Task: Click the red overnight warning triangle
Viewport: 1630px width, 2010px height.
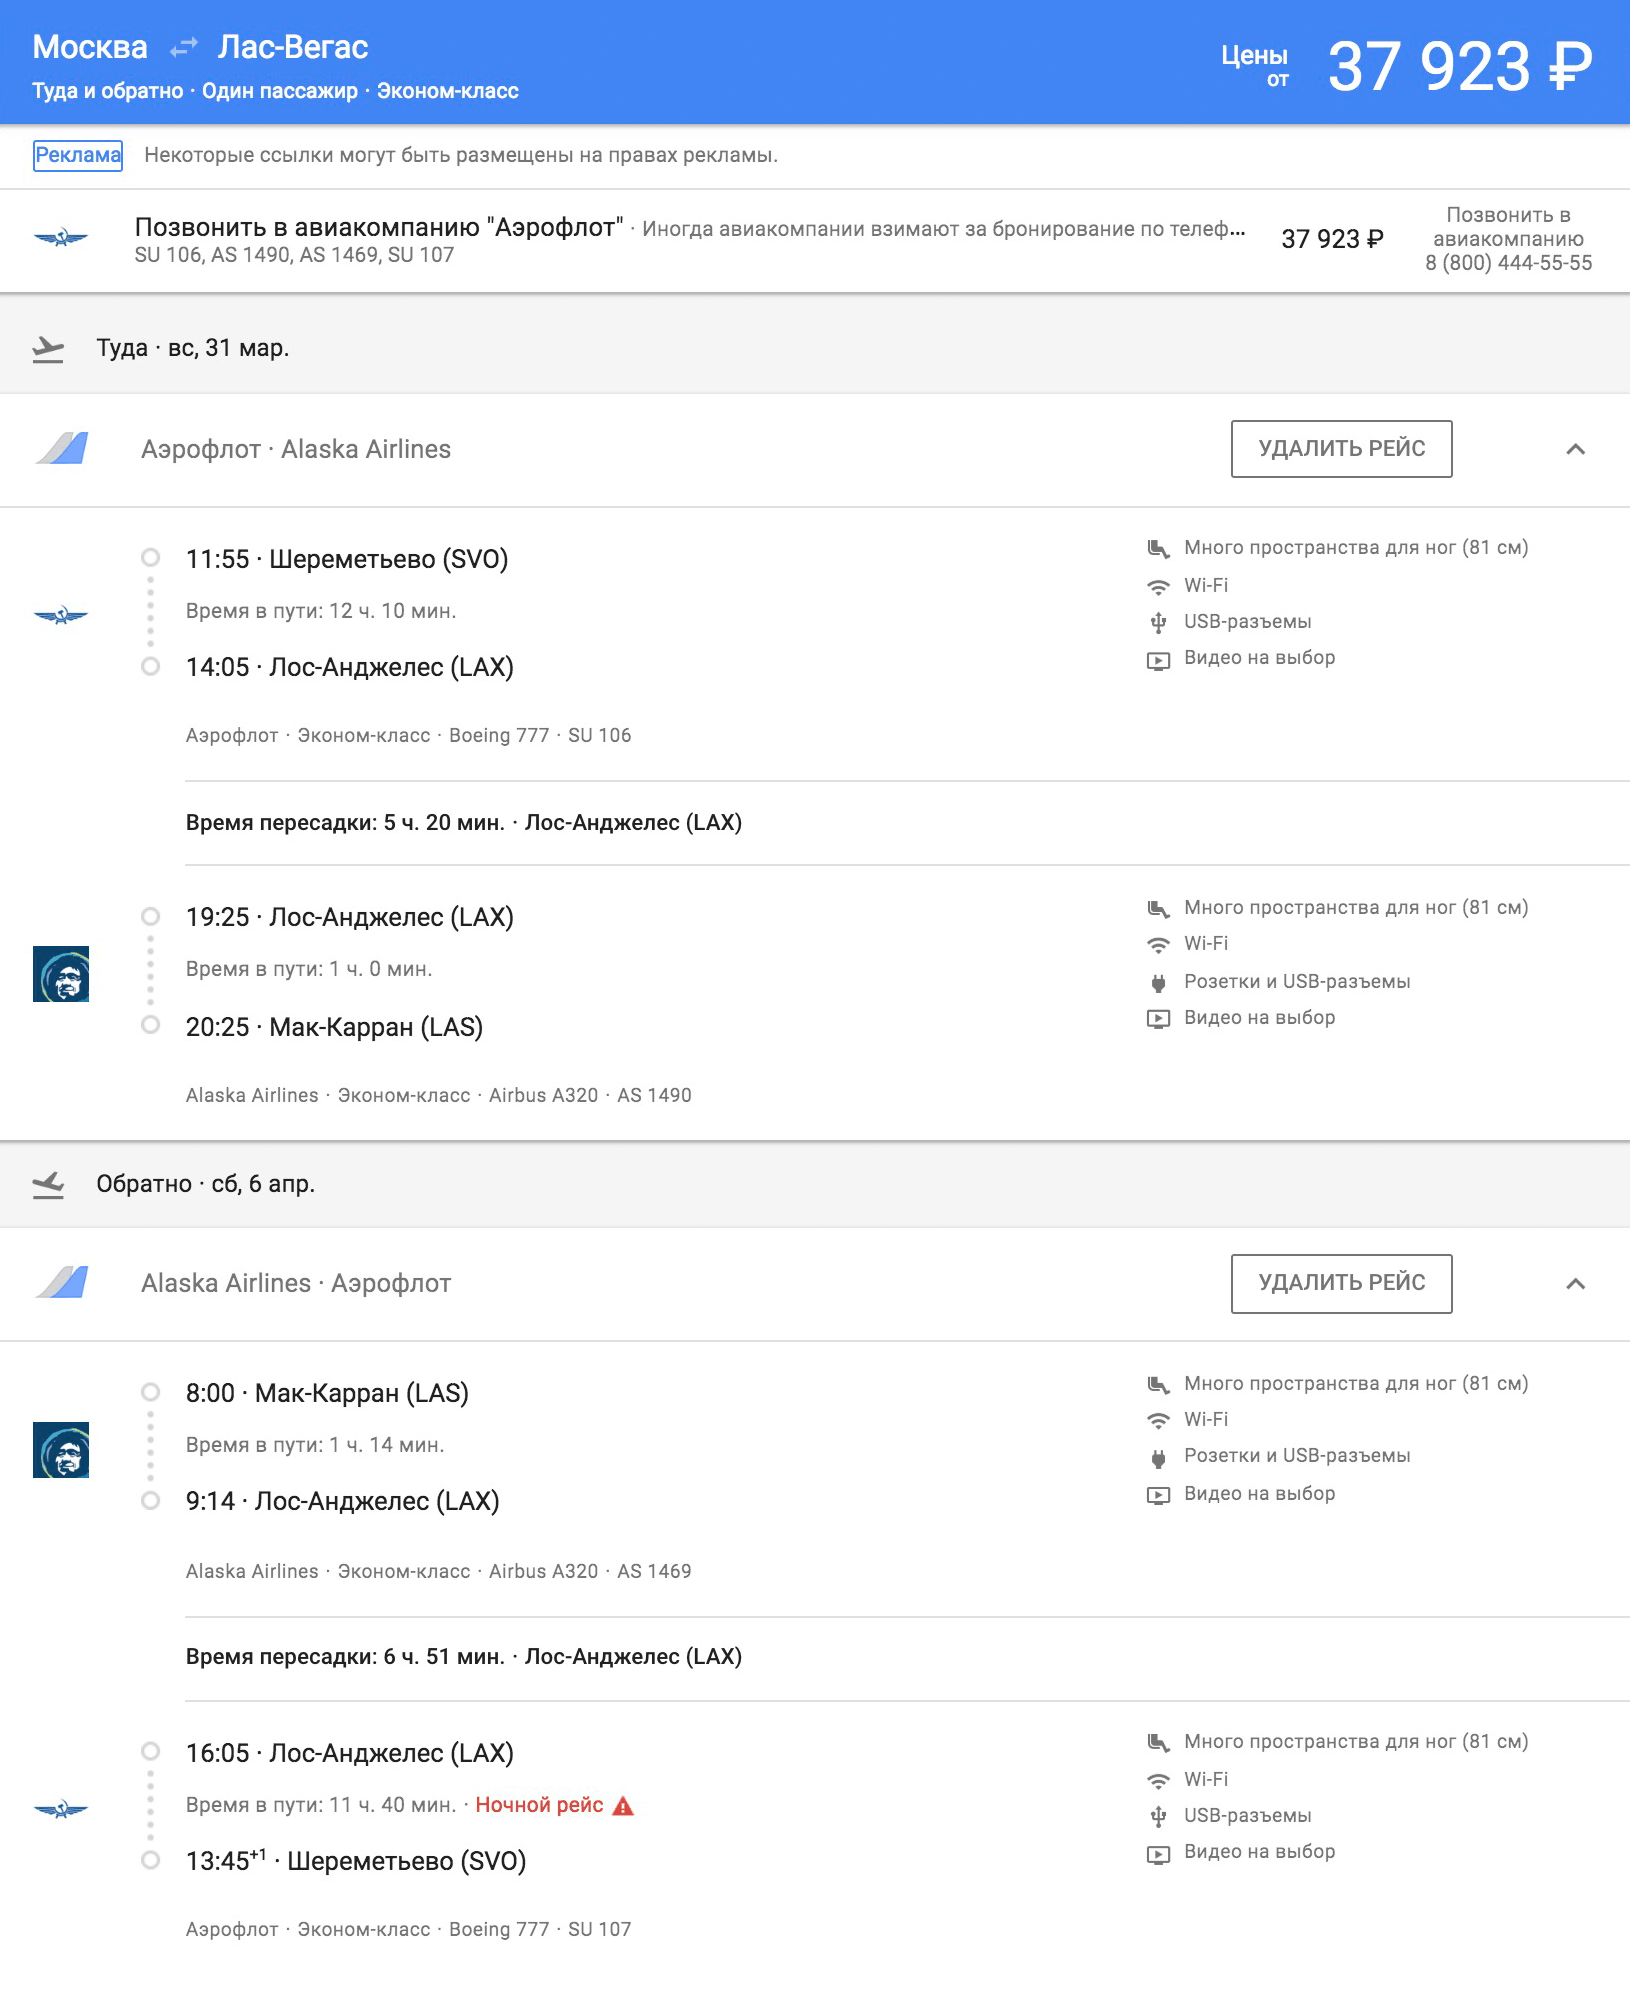Action: coord(623,1805)
